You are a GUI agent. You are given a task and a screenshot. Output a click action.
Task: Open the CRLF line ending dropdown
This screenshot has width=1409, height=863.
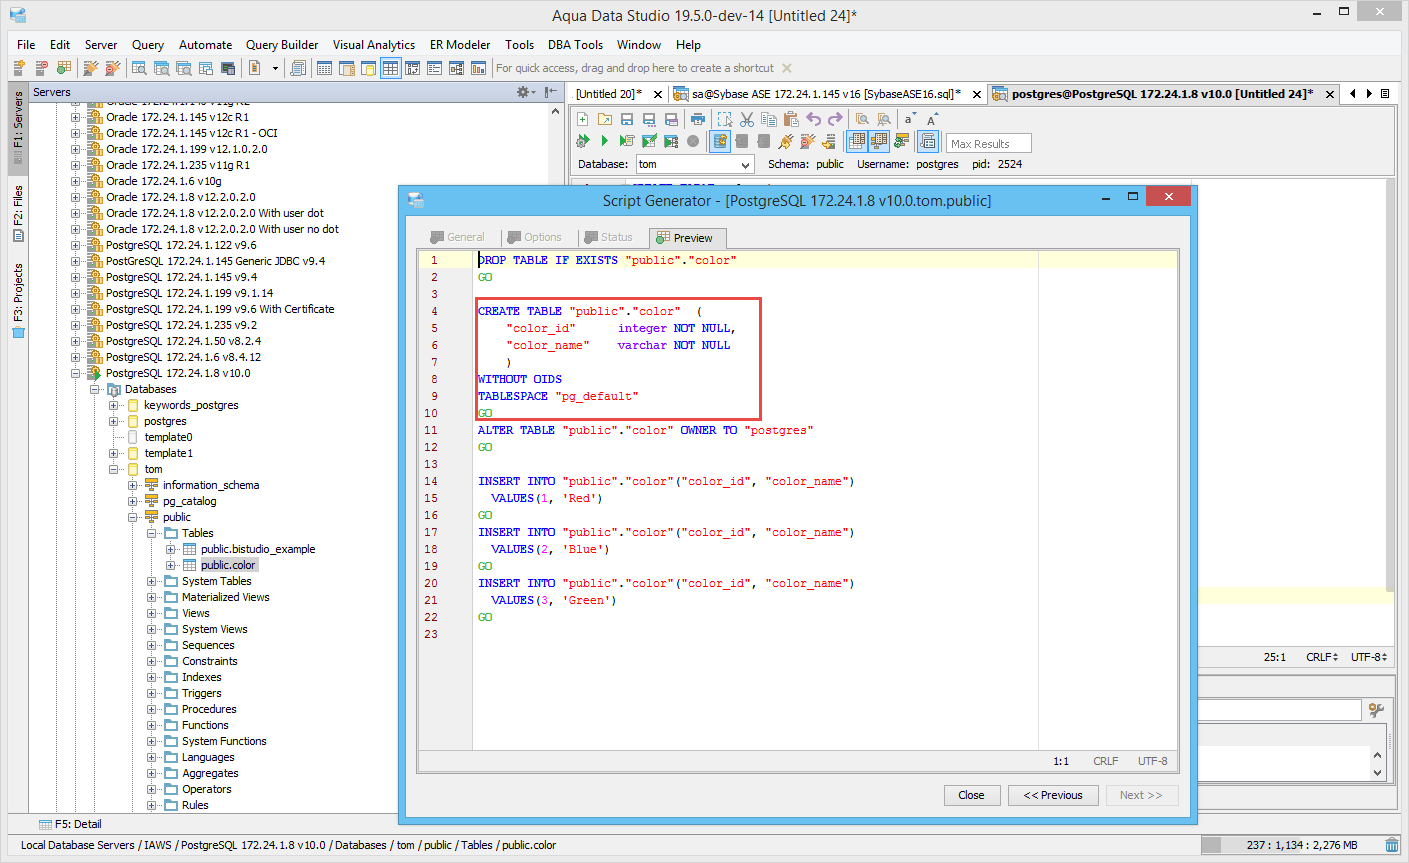1321,657
